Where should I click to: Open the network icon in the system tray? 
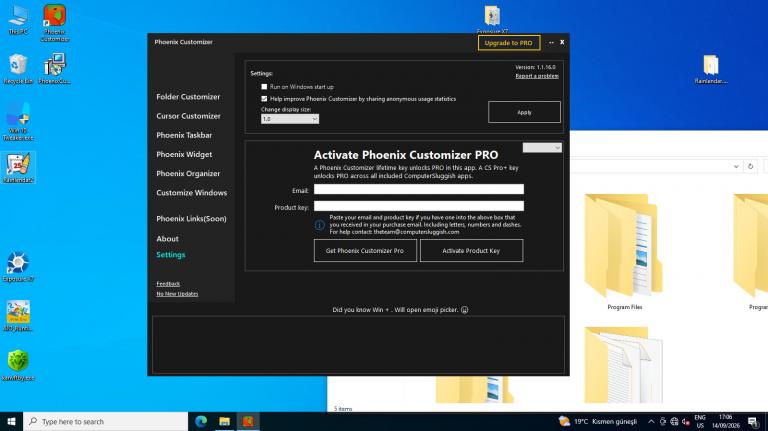[674, 421]
